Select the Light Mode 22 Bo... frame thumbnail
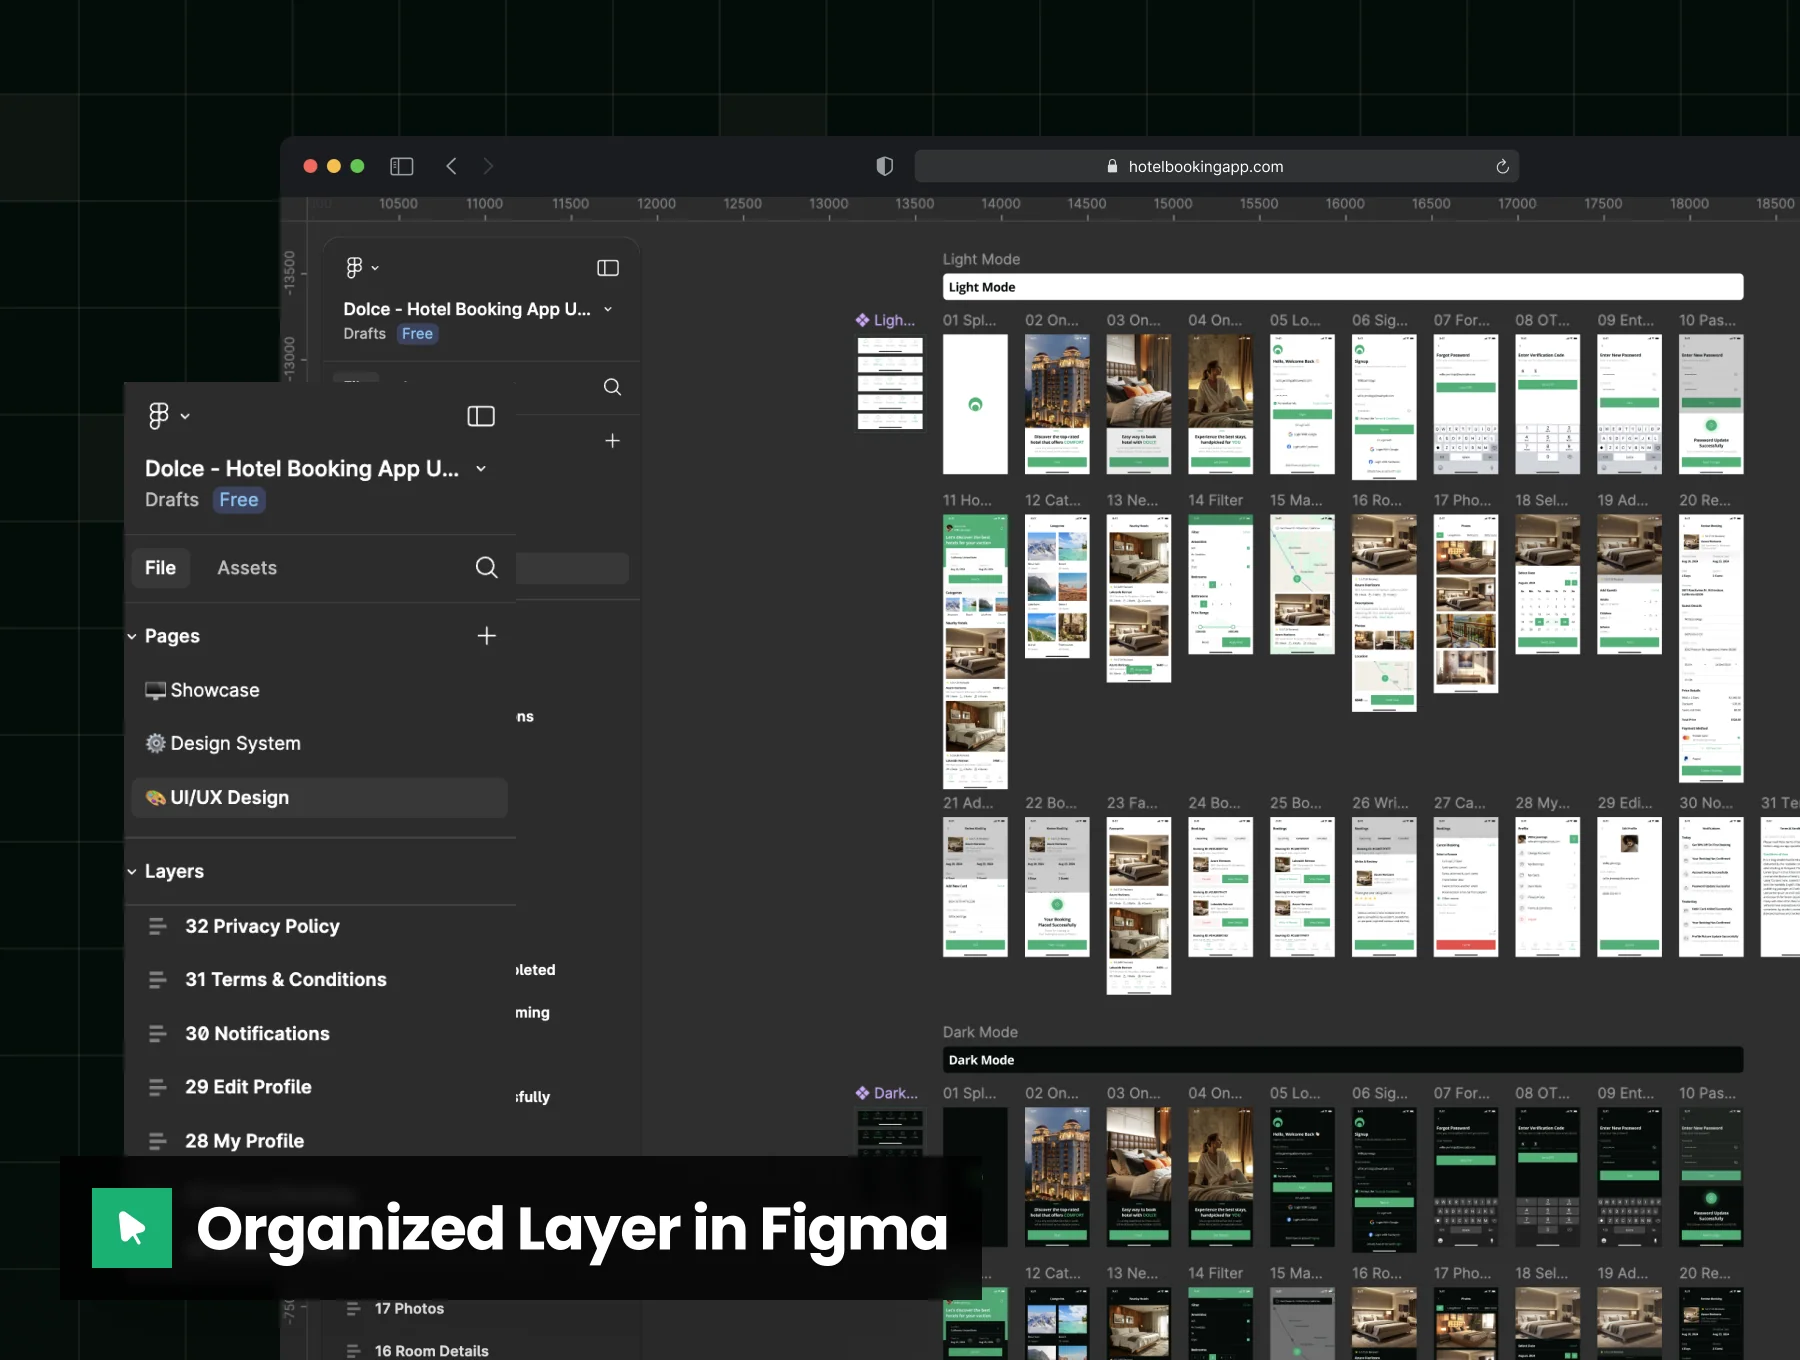1800x1360 pixels. click(1057, 887)
